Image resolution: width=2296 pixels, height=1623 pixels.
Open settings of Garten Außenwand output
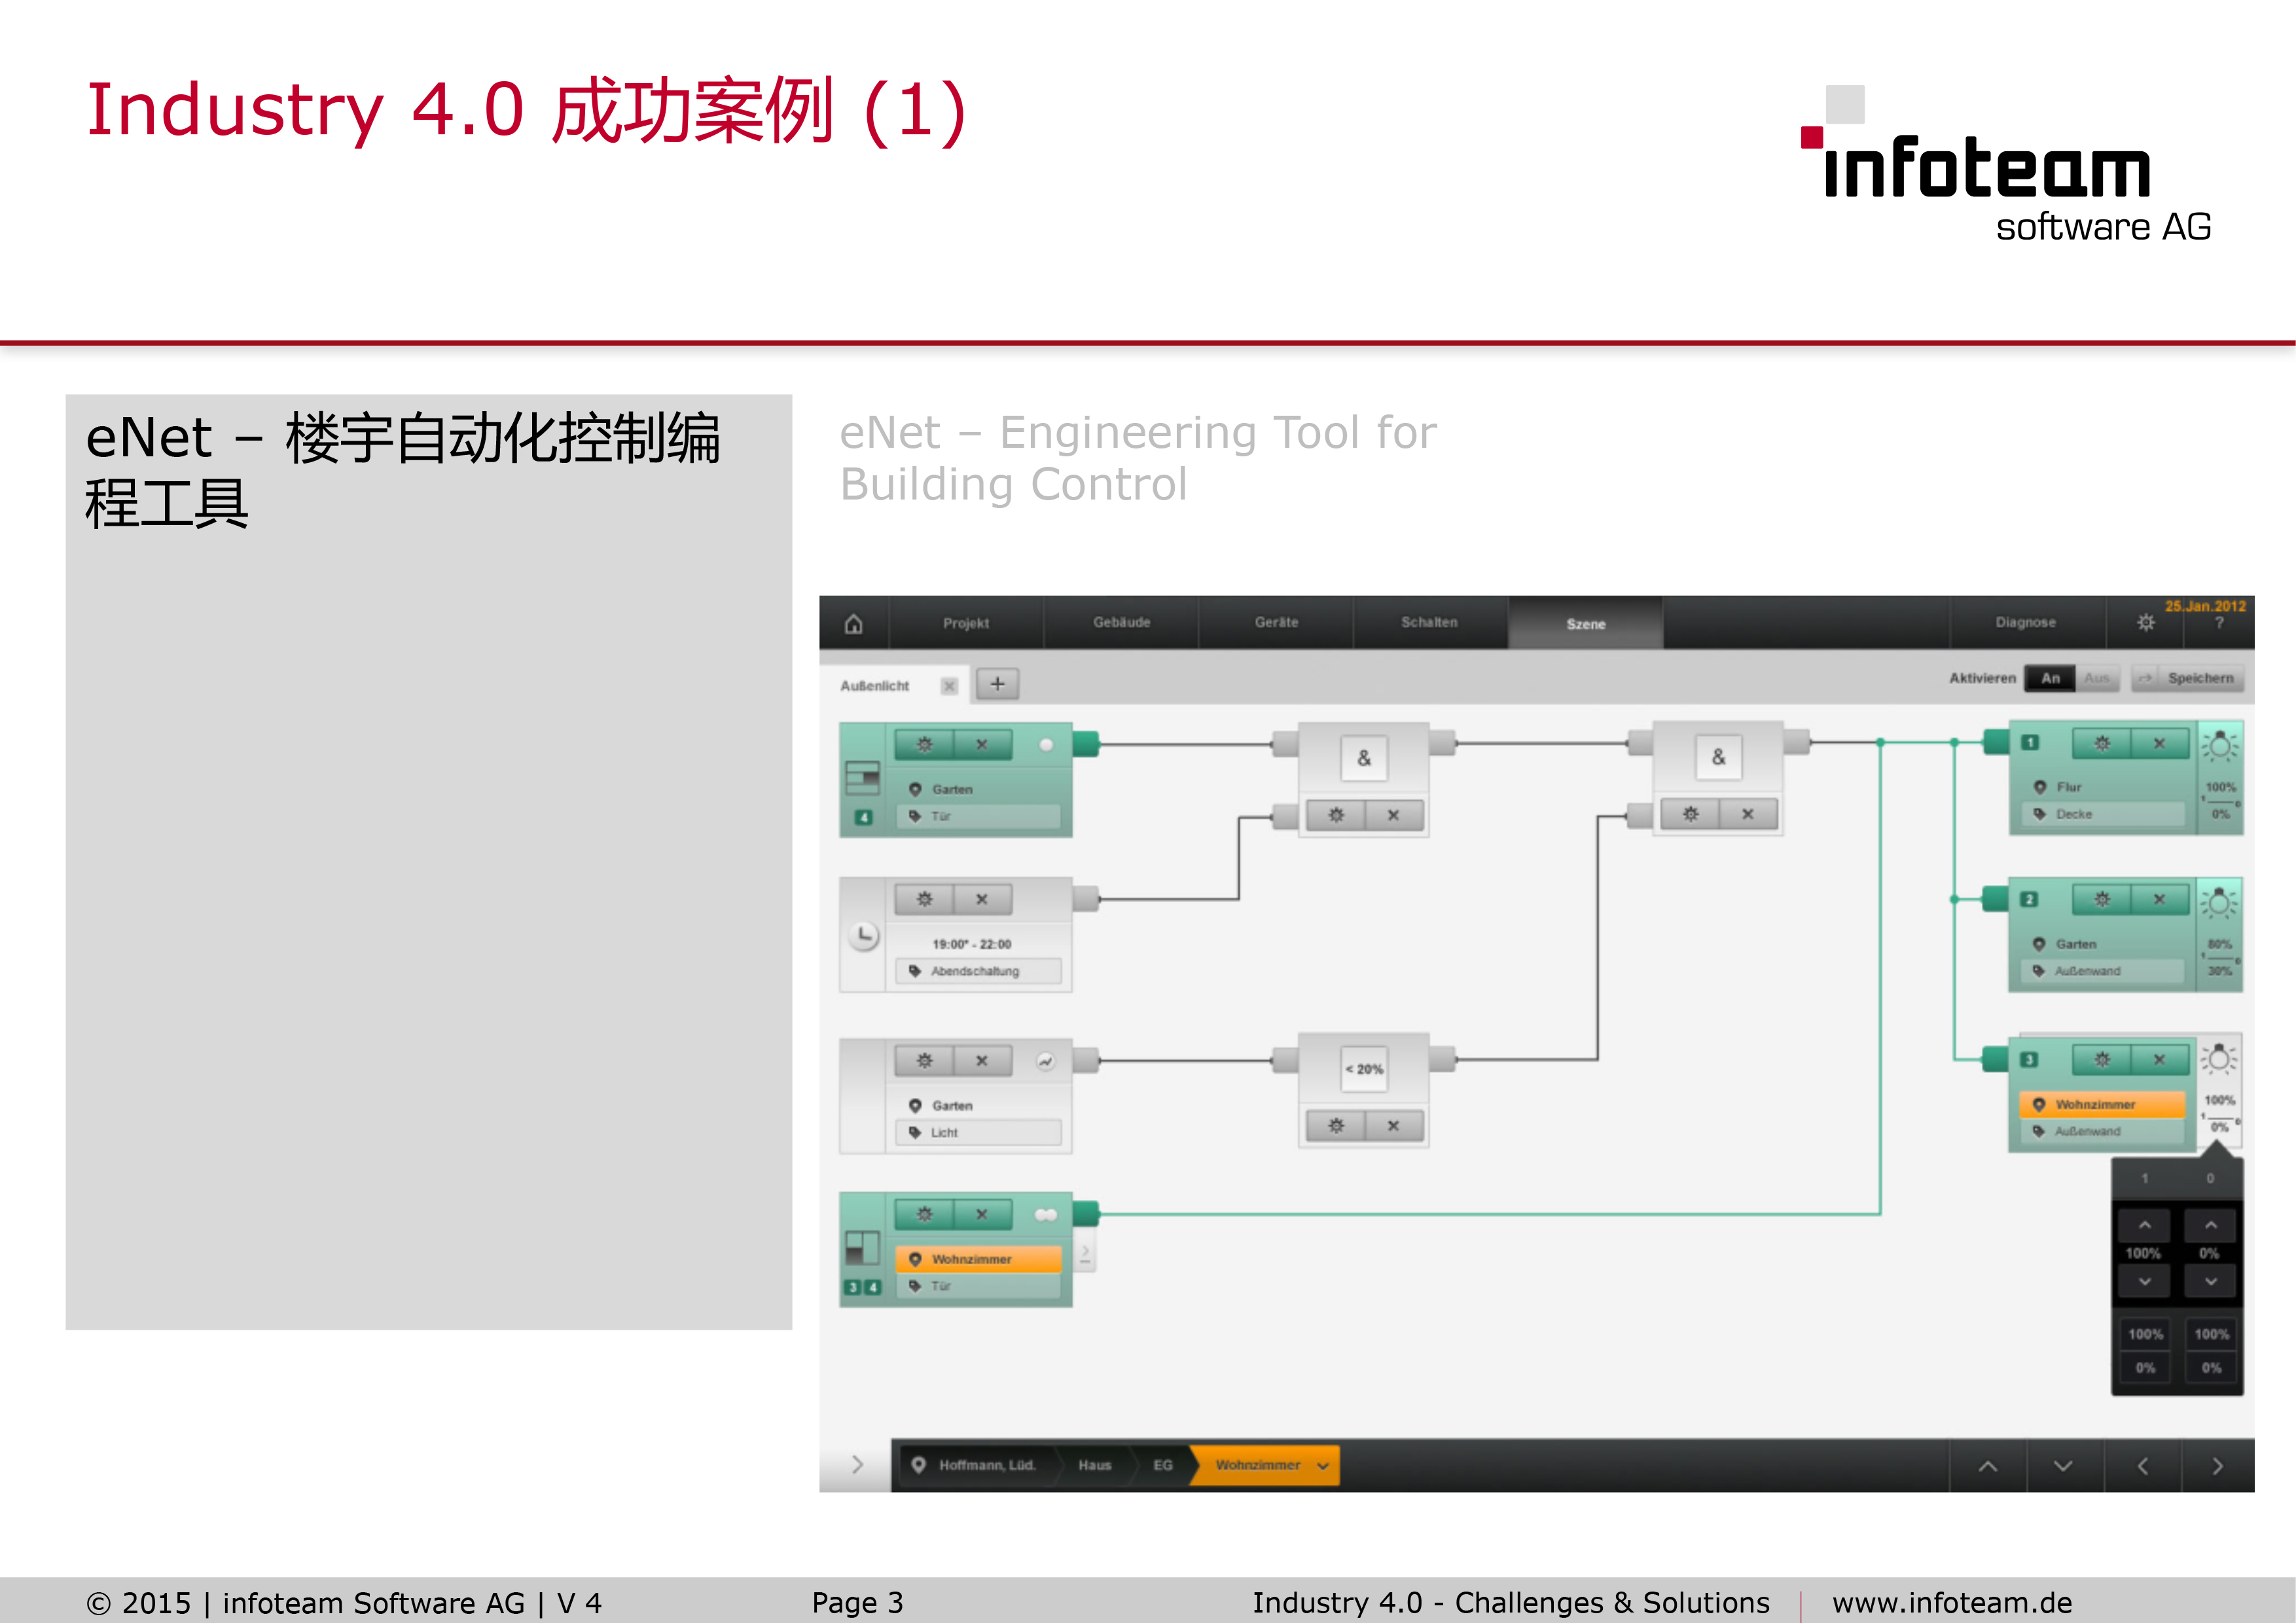click(x=2102, y=899)
